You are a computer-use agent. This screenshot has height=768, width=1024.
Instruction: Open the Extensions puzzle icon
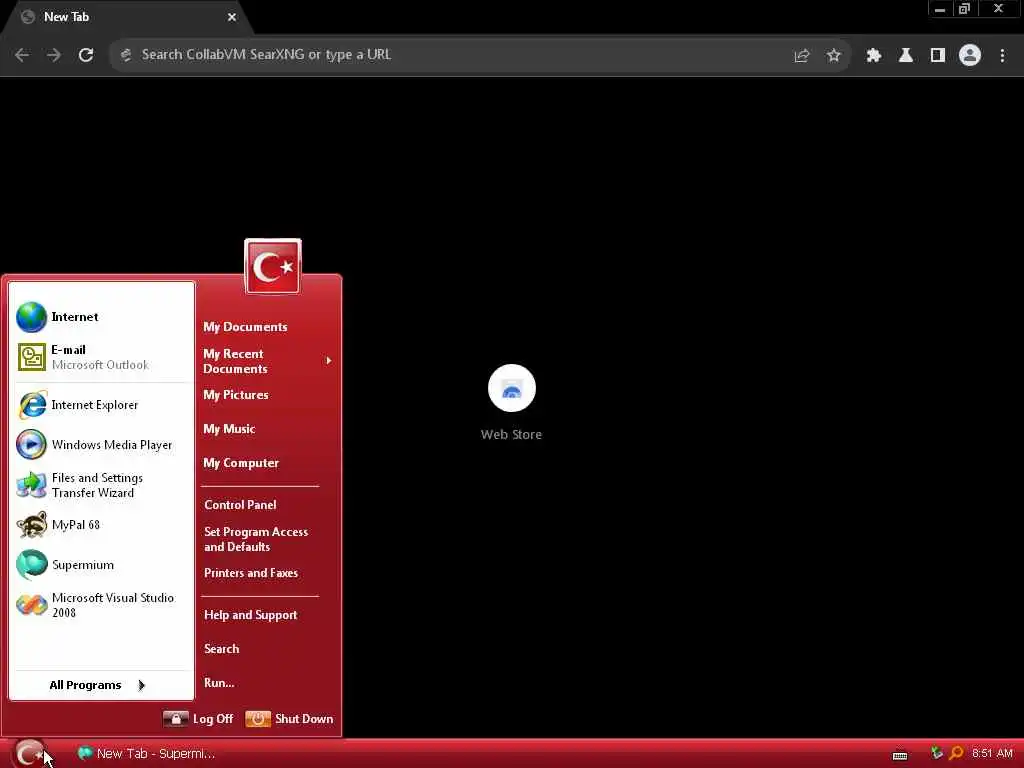[x=873, y=56]
